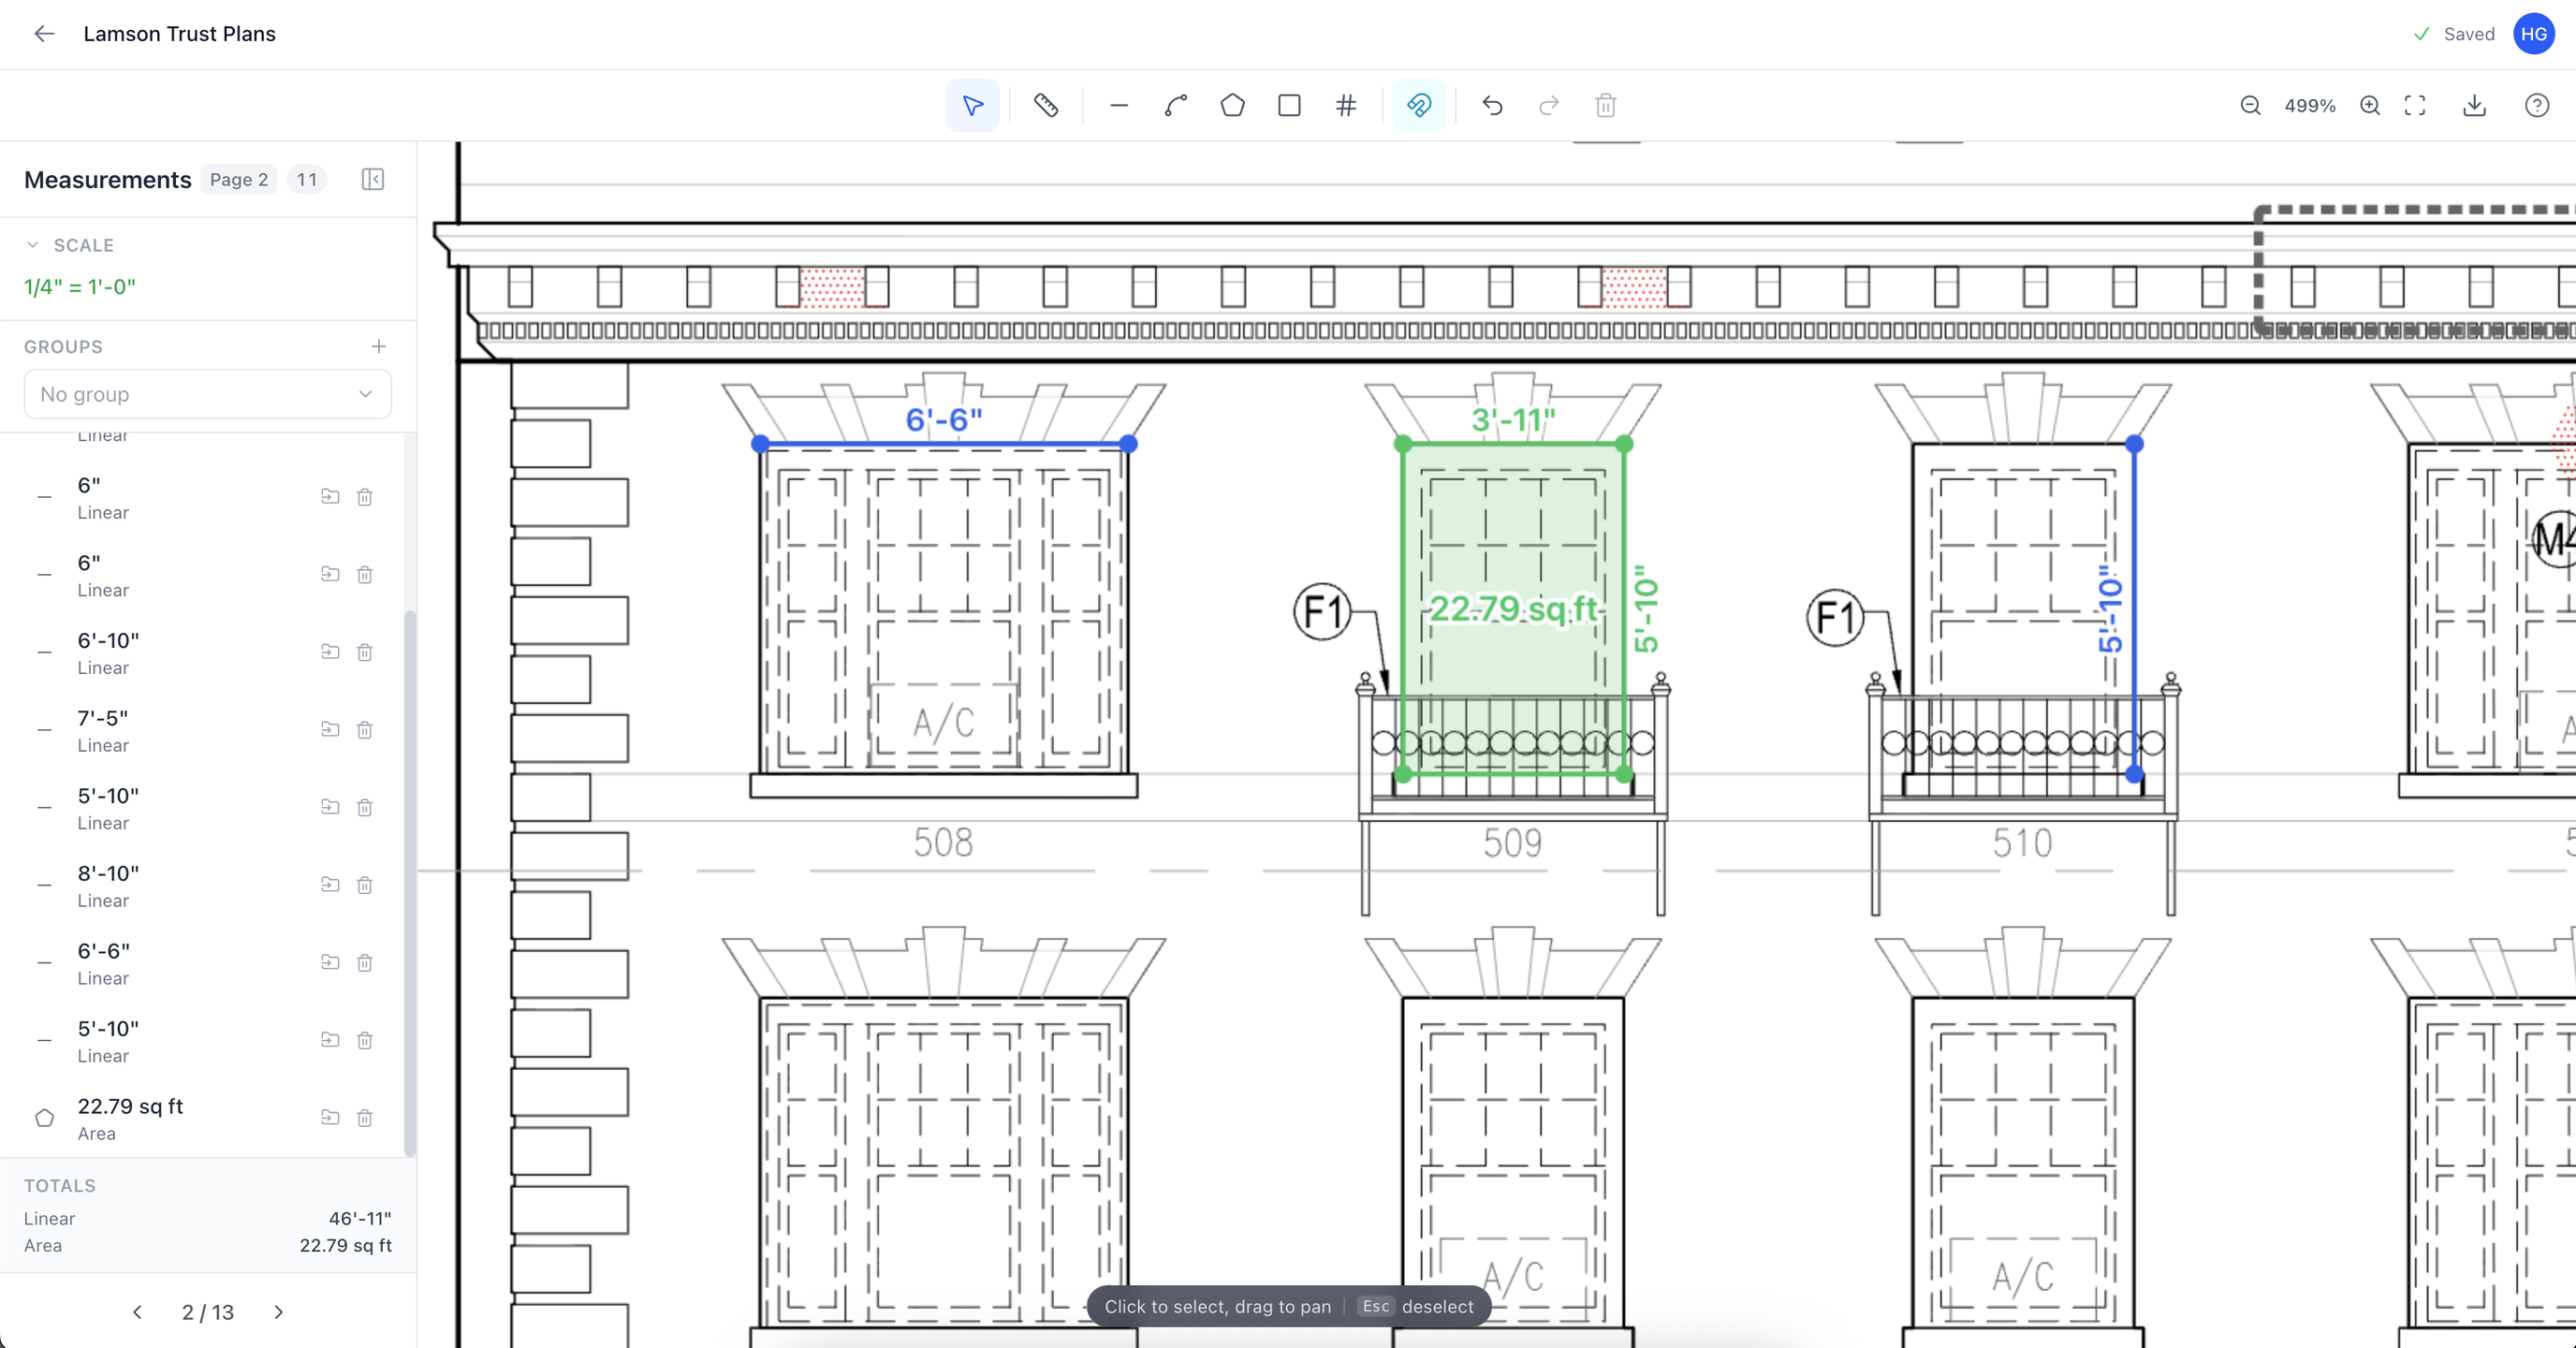This screenshot has width=2576, height=1348.
Task: Select the count hash tool
Action: pos(1346,105)
